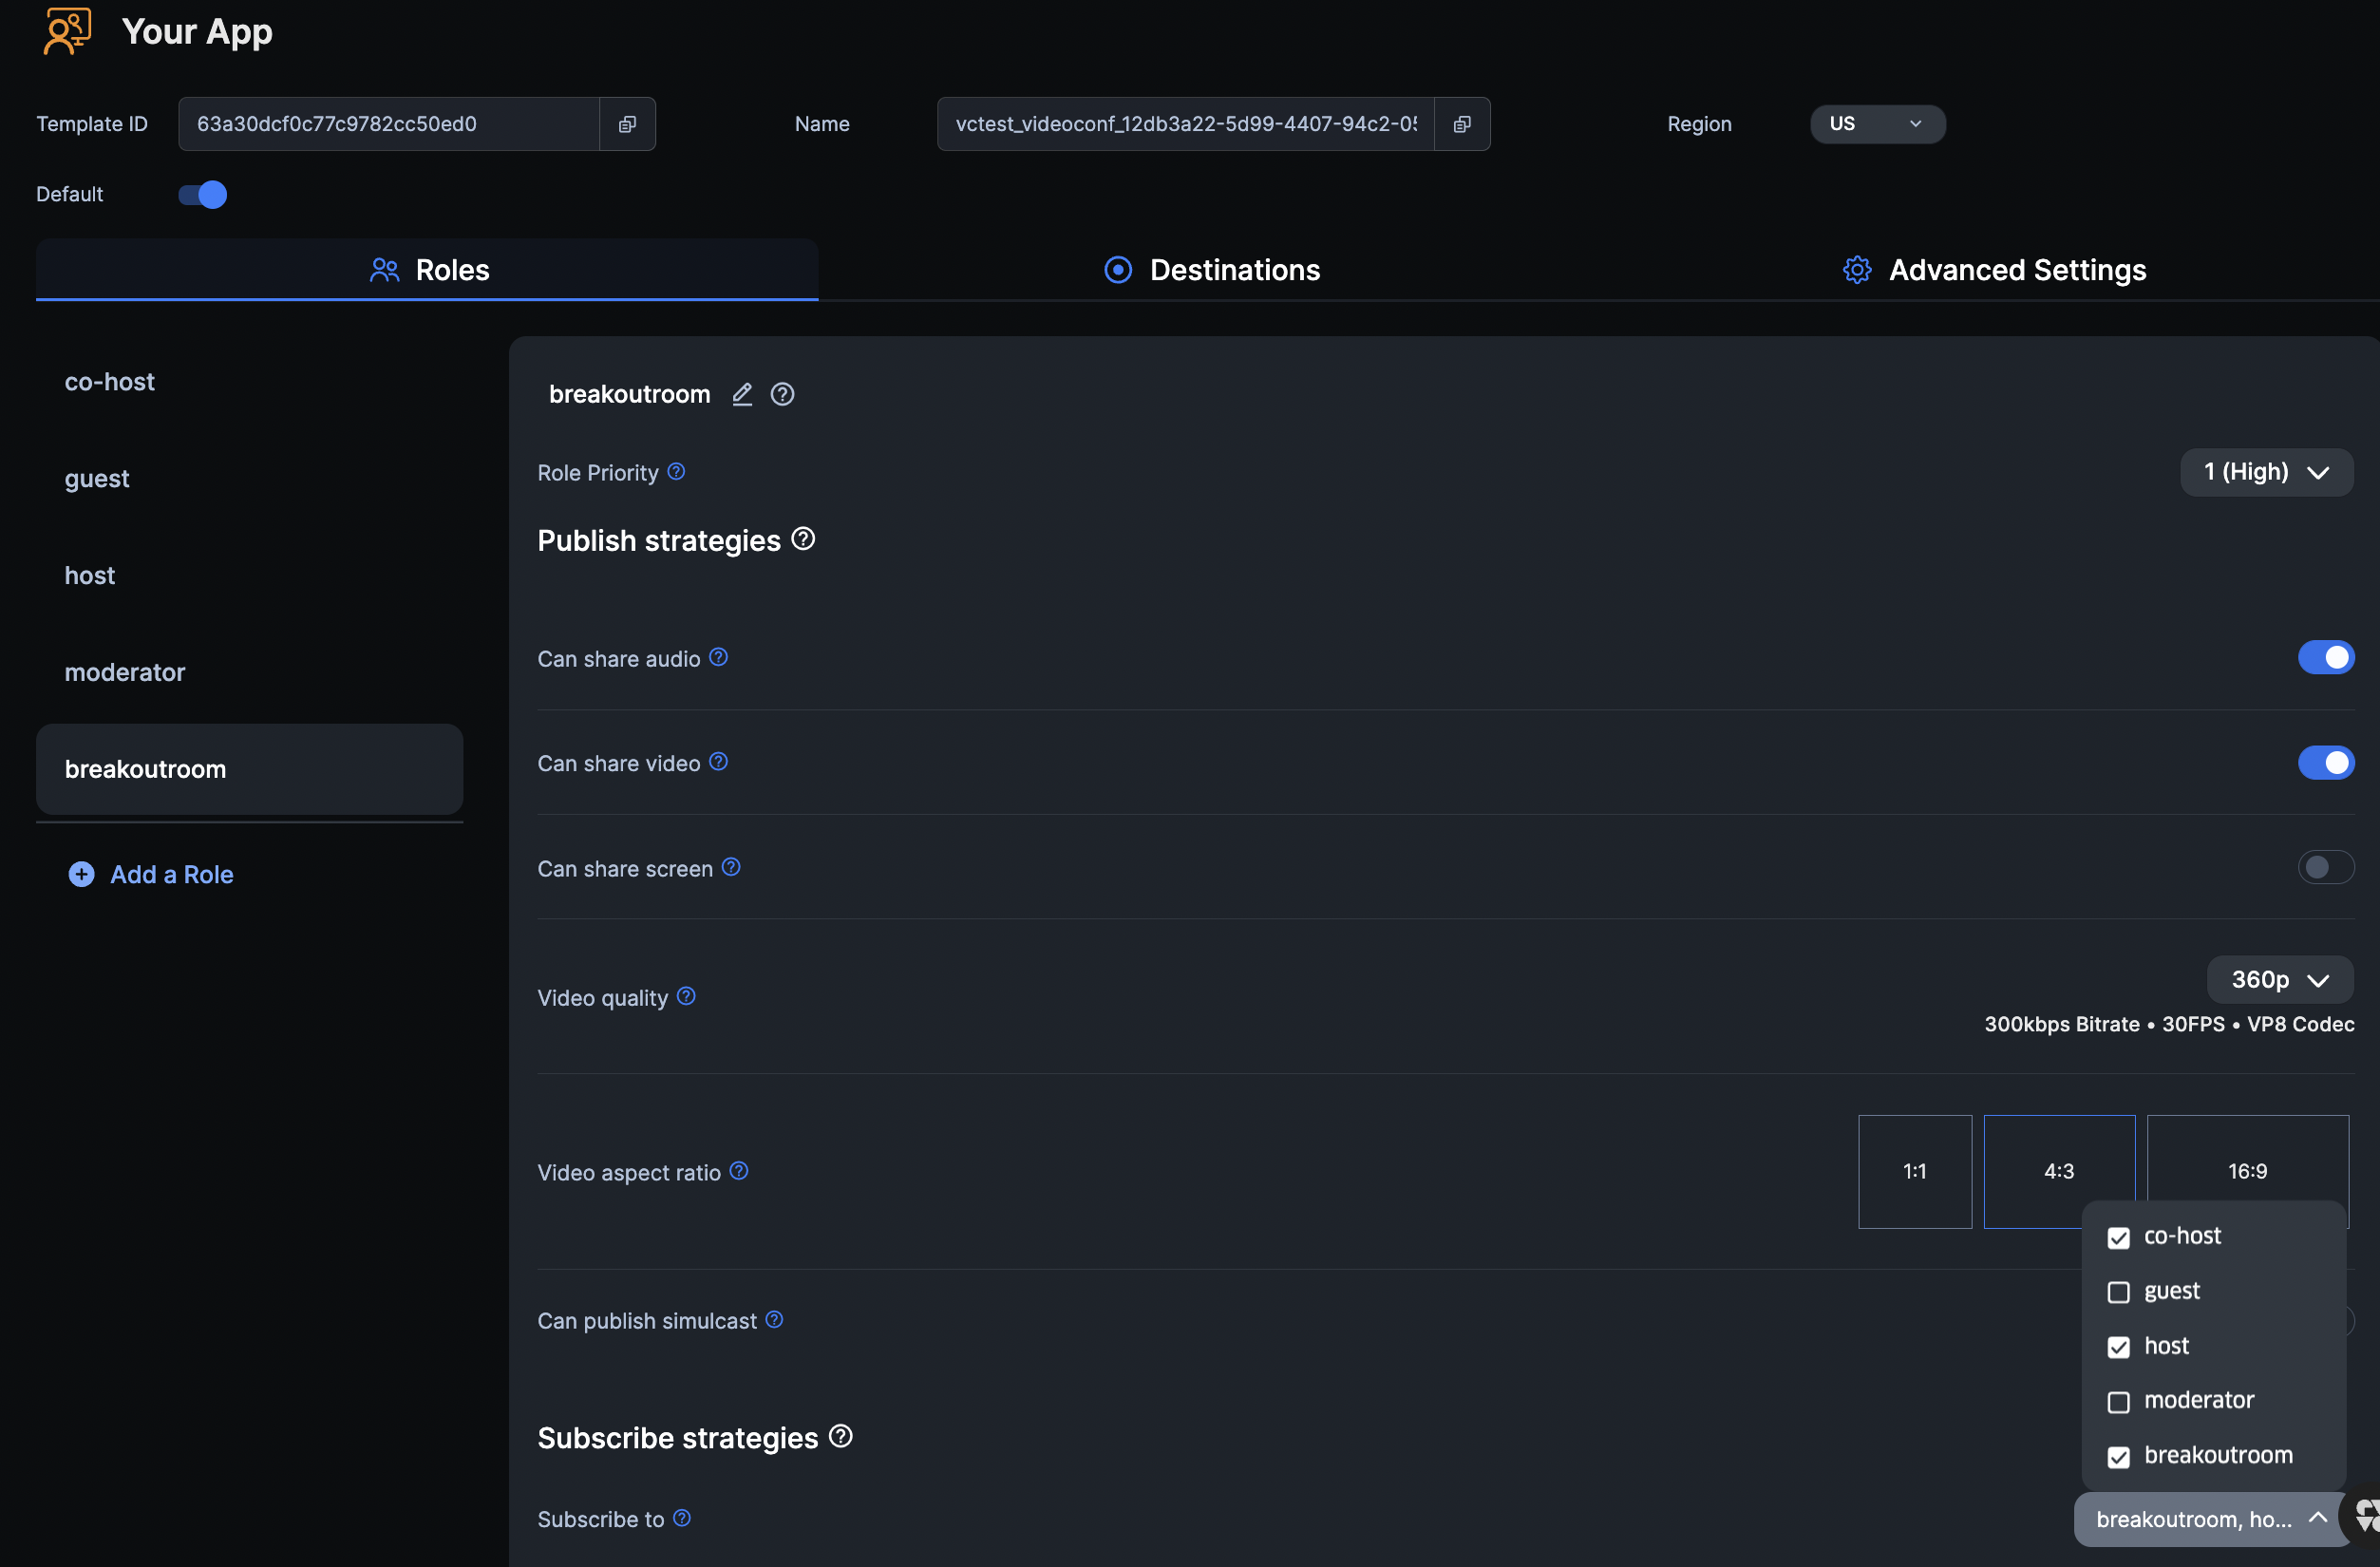Copy the template Name value
This screenshot has height=1567, width=2380.
point(1461,124)
